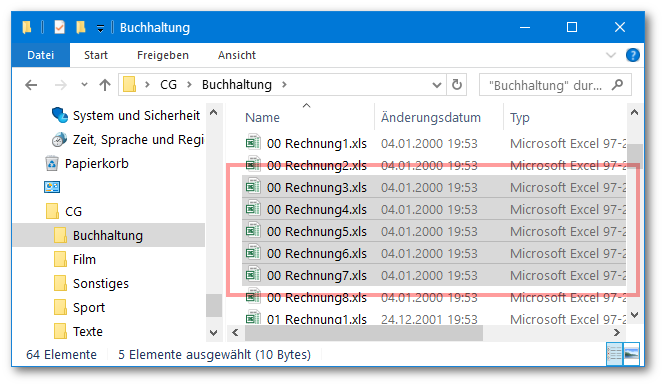Screen dimensions: 664x386
Task: Expand the chevron after the Buchhaltung breadcrumb
Action: 284,85
